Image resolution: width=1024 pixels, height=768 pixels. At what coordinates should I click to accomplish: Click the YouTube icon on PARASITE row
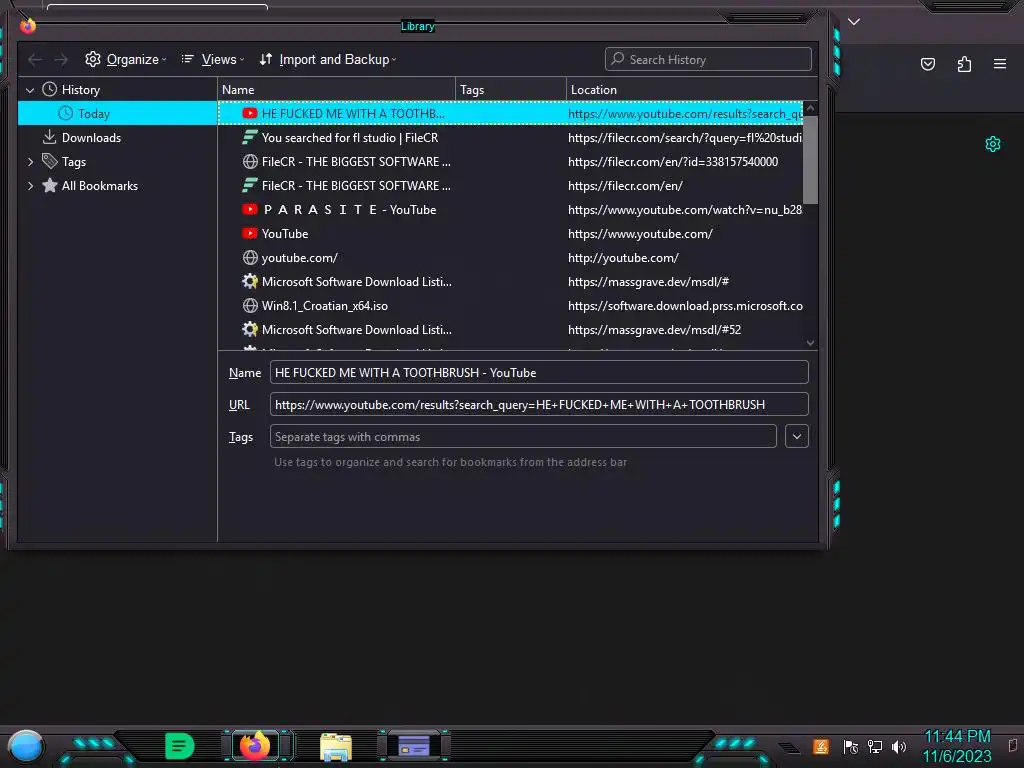click(249, 209)
